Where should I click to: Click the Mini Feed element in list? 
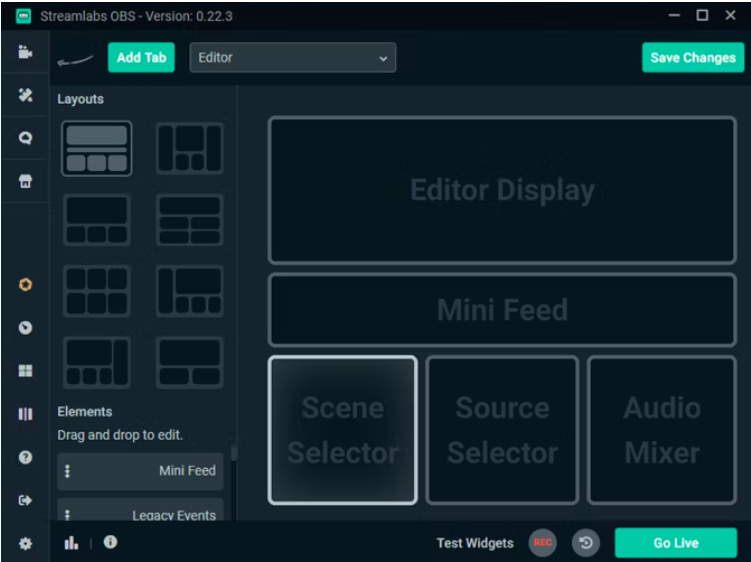140,471
